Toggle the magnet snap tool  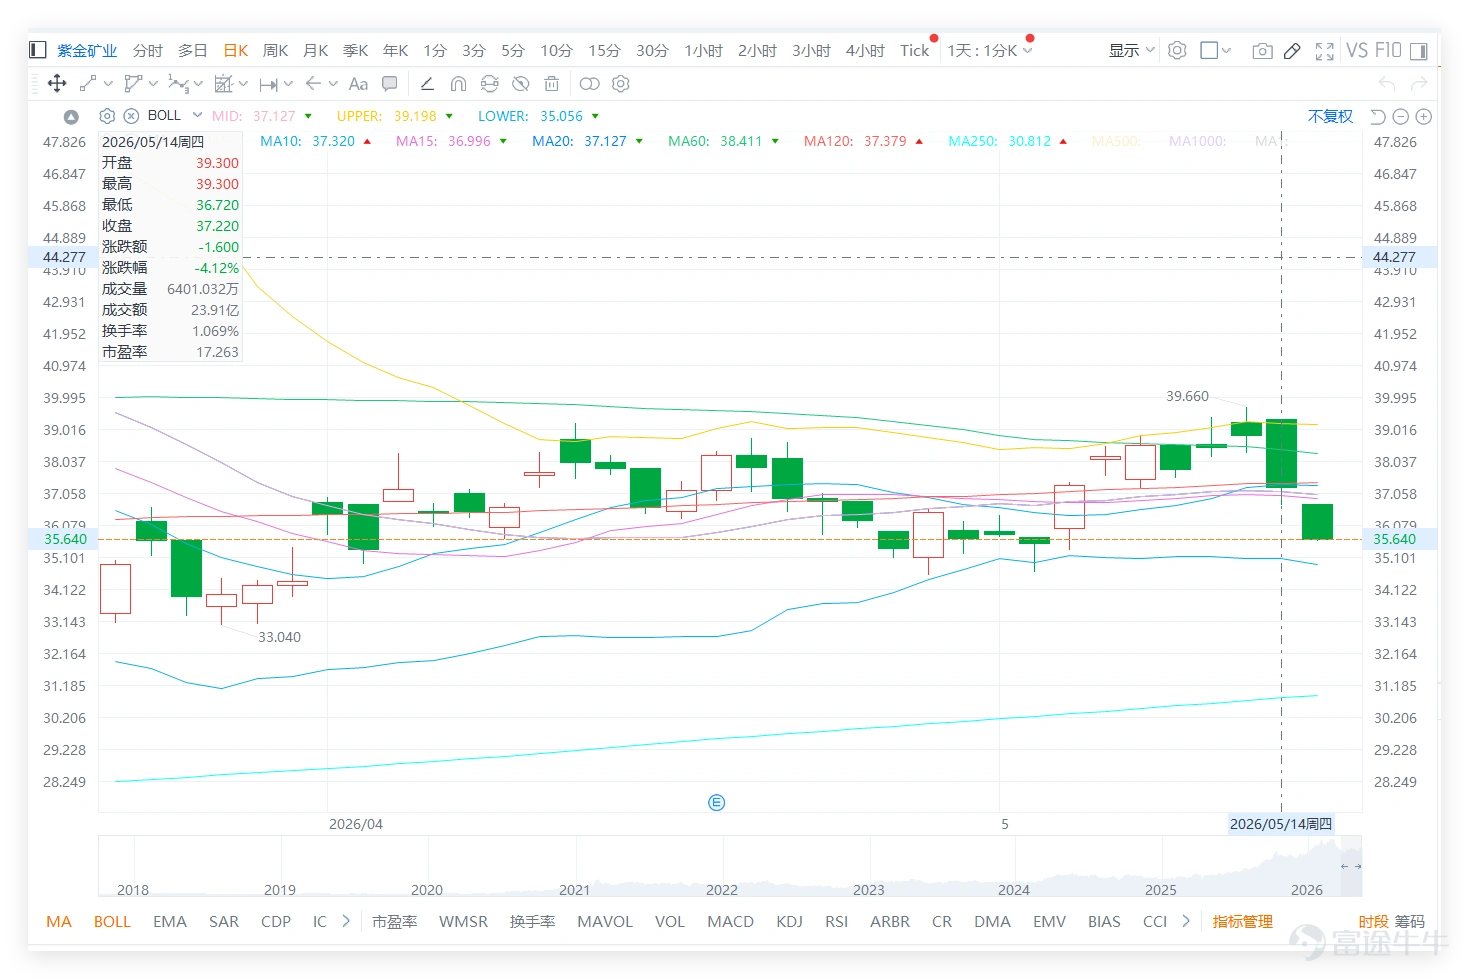pos(458,84)
